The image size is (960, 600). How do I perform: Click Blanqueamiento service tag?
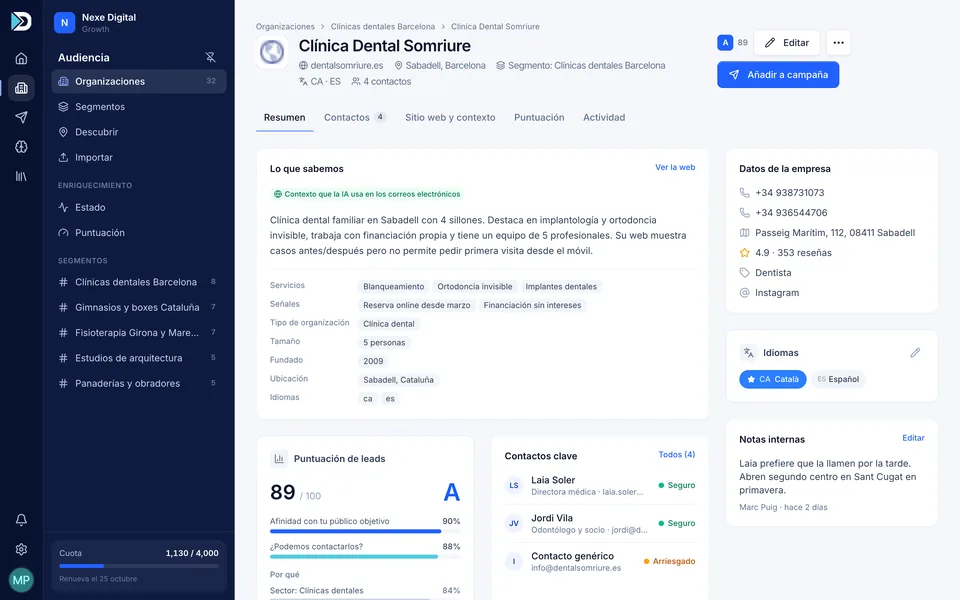point(393,287)
